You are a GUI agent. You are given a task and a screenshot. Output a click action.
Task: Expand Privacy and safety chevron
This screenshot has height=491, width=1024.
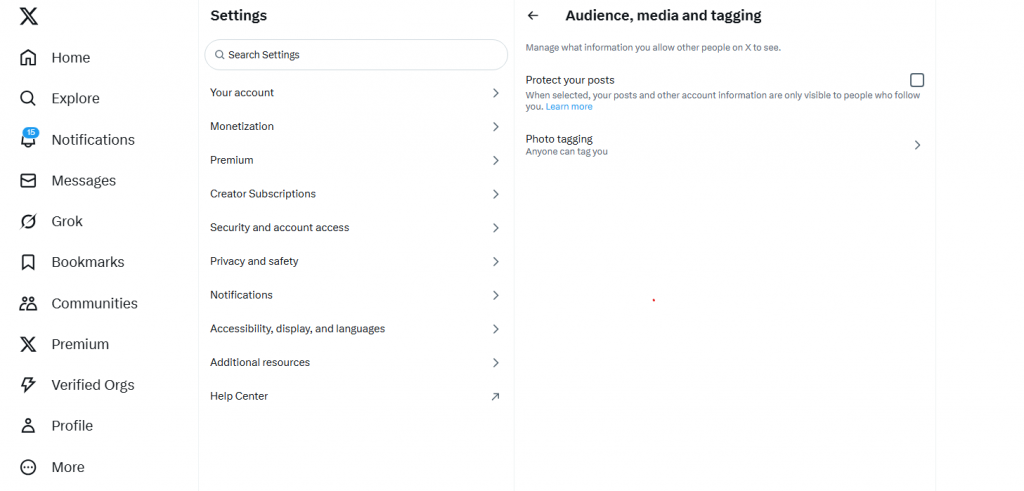click(x=496, y=261)
